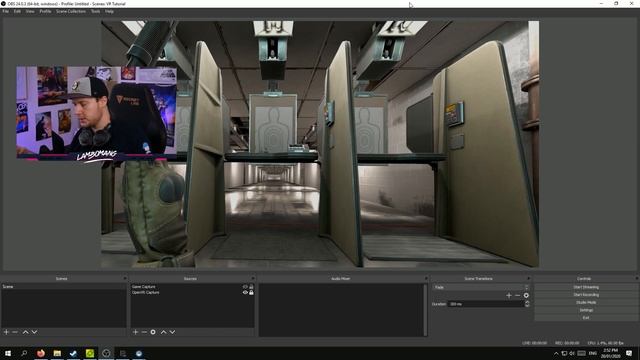
Task: Pop out the Sources dock
Action: tap(253, 278)
